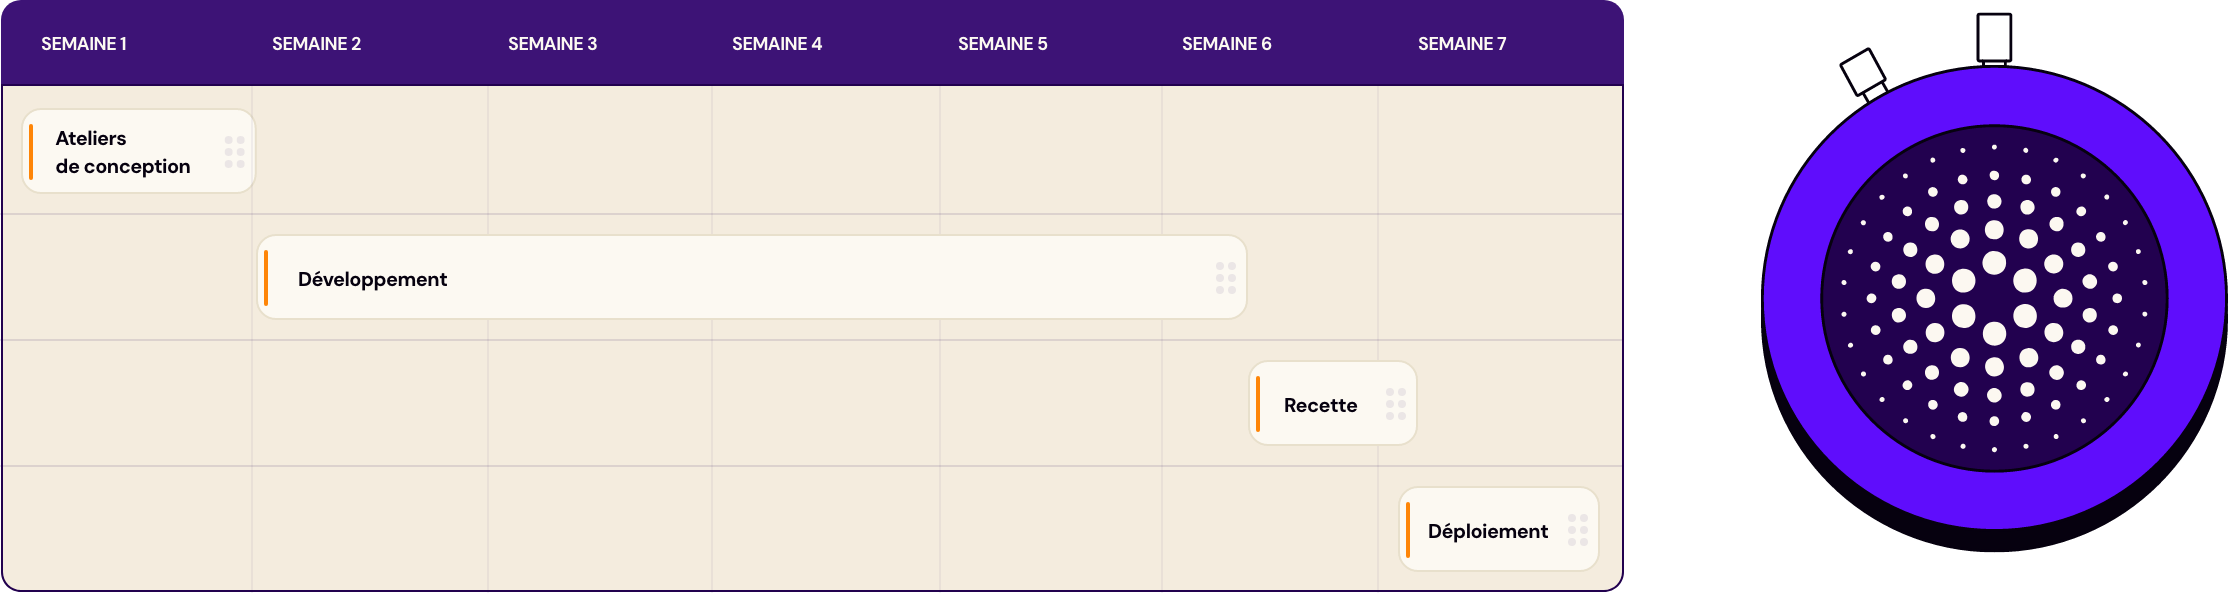Select the SEMAINE 5 header label
The width and height of the screenshot is (2228, 593).
[x=1003, y=44]
